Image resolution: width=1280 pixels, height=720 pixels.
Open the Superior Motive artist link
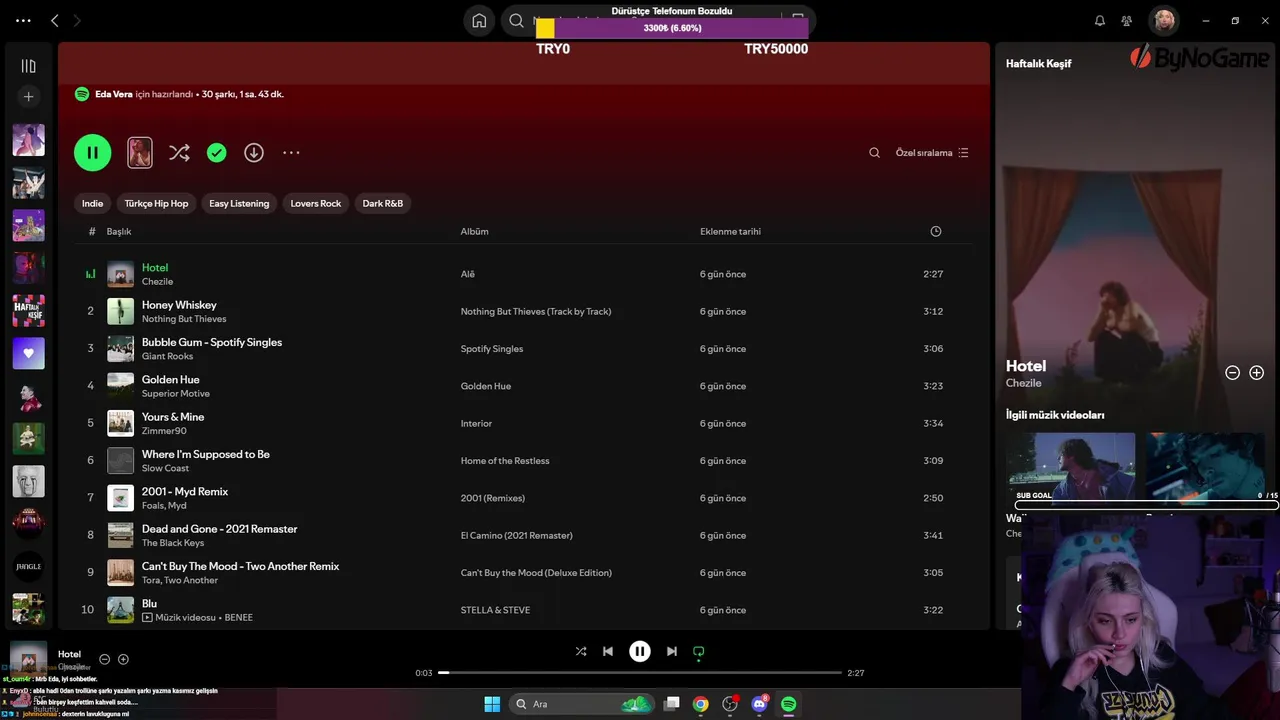pos(176,394)
